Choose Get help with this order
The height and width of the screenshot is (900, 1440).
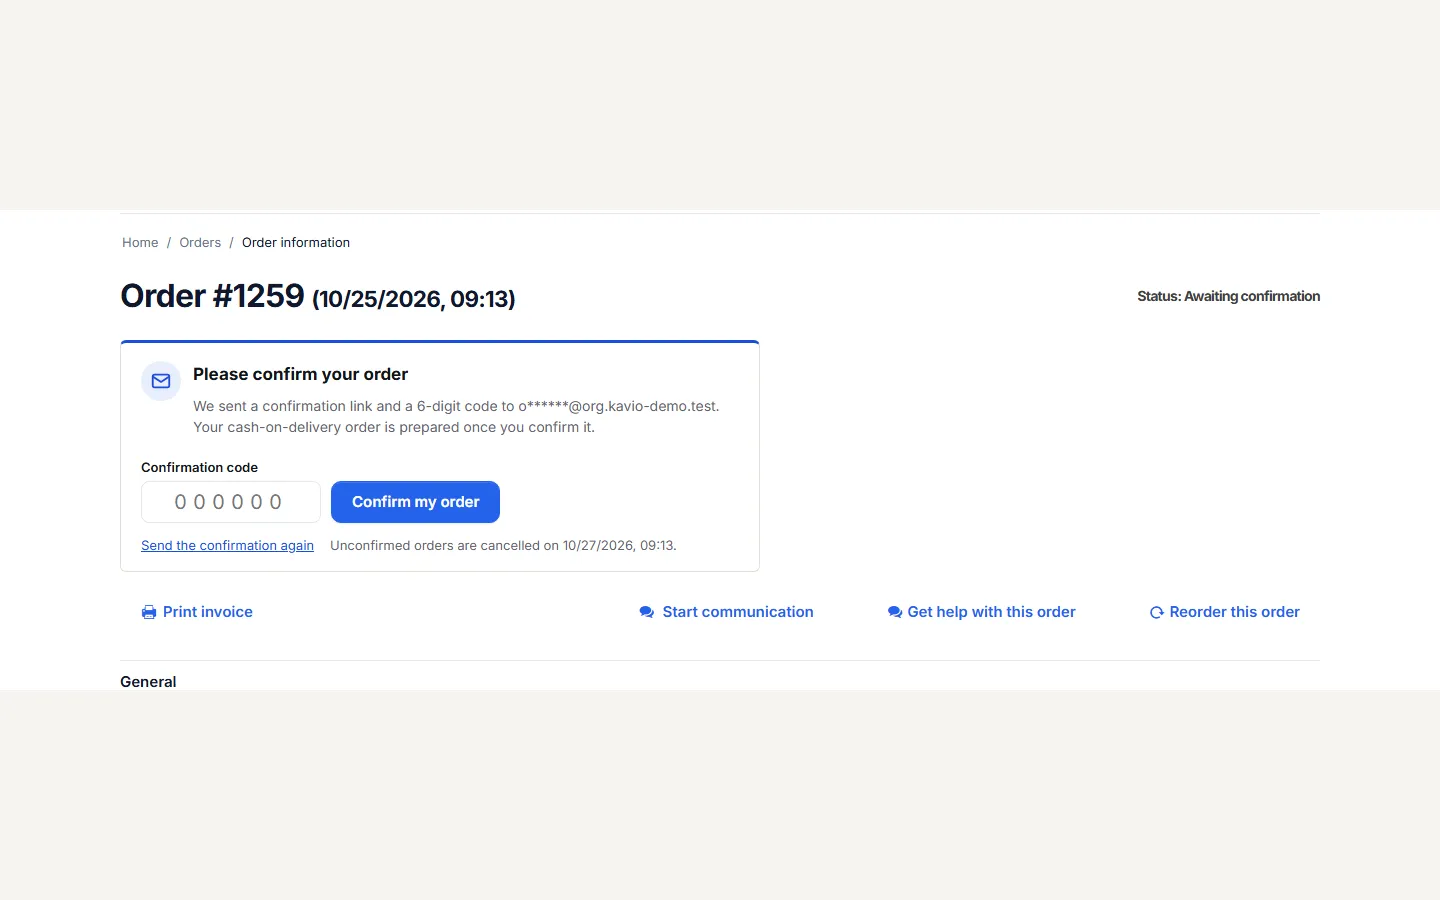point(982,612)
